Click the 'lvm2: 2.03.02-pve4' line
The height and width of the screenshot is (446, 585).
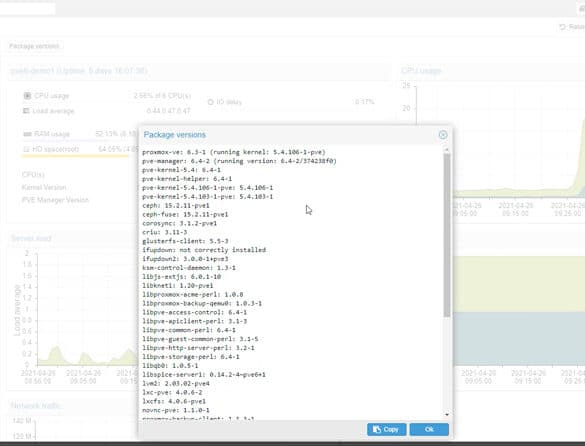click(x=176, y=383)
